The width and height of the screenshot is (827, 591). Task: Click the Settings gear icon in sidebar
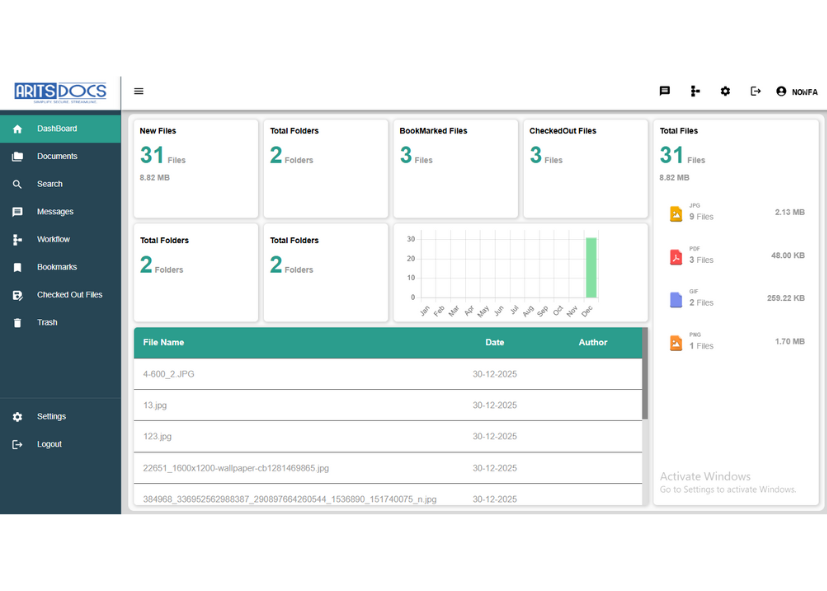17,417
